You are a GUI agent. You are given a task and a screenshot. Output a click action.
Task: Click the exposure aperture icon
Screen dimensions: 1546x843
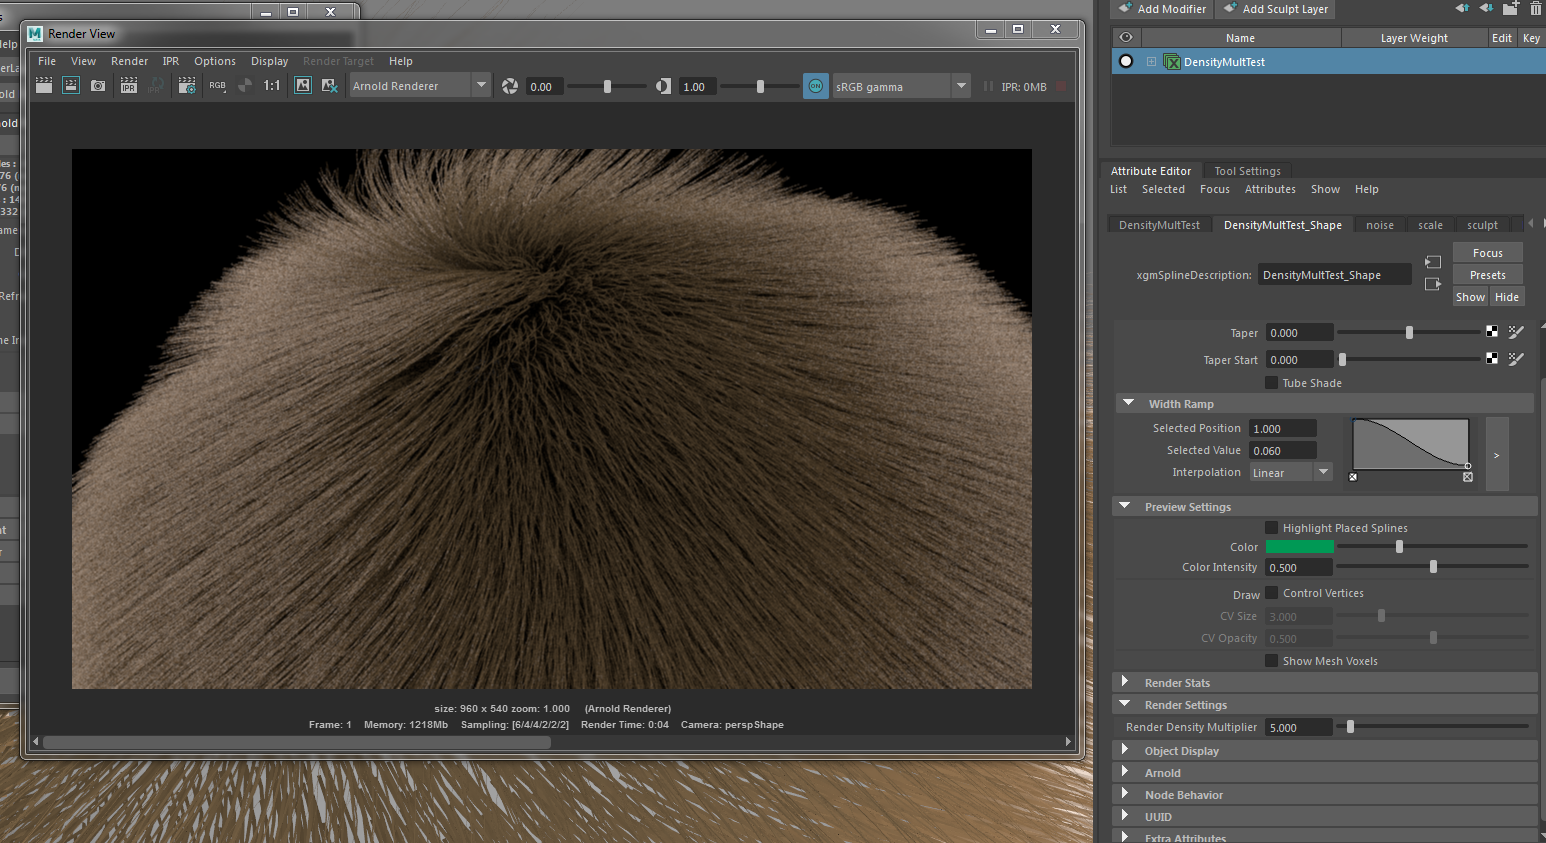point(510,86)
